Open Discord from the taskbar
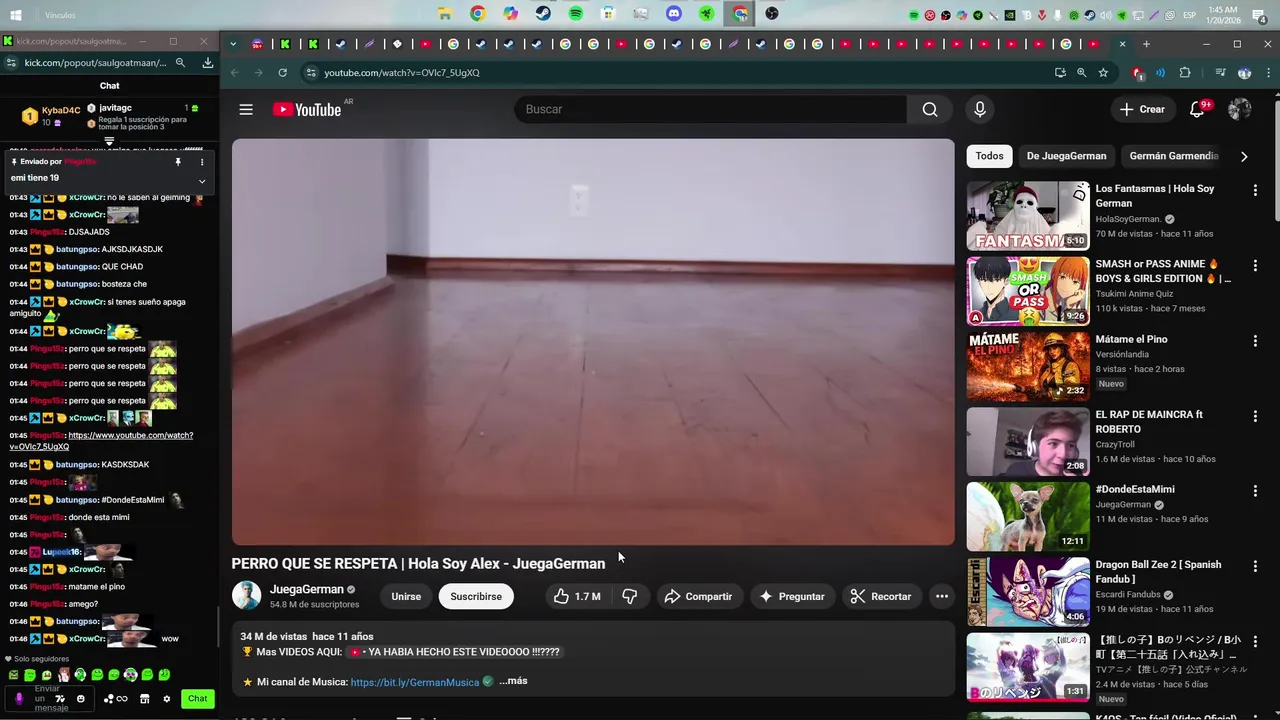 pos(674,14)
